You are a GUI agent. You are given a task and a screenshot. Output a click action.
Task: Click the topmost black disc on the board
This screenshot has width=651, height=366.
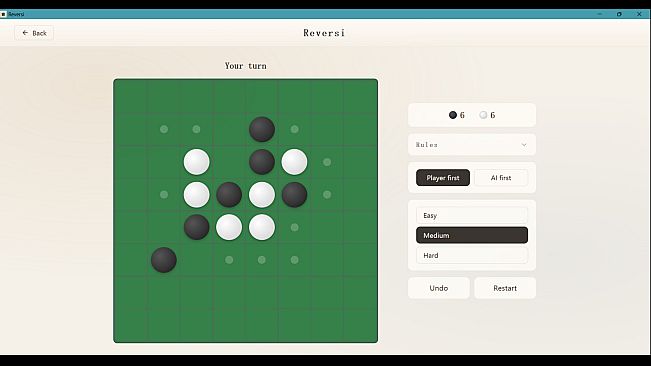coord(262,129)
